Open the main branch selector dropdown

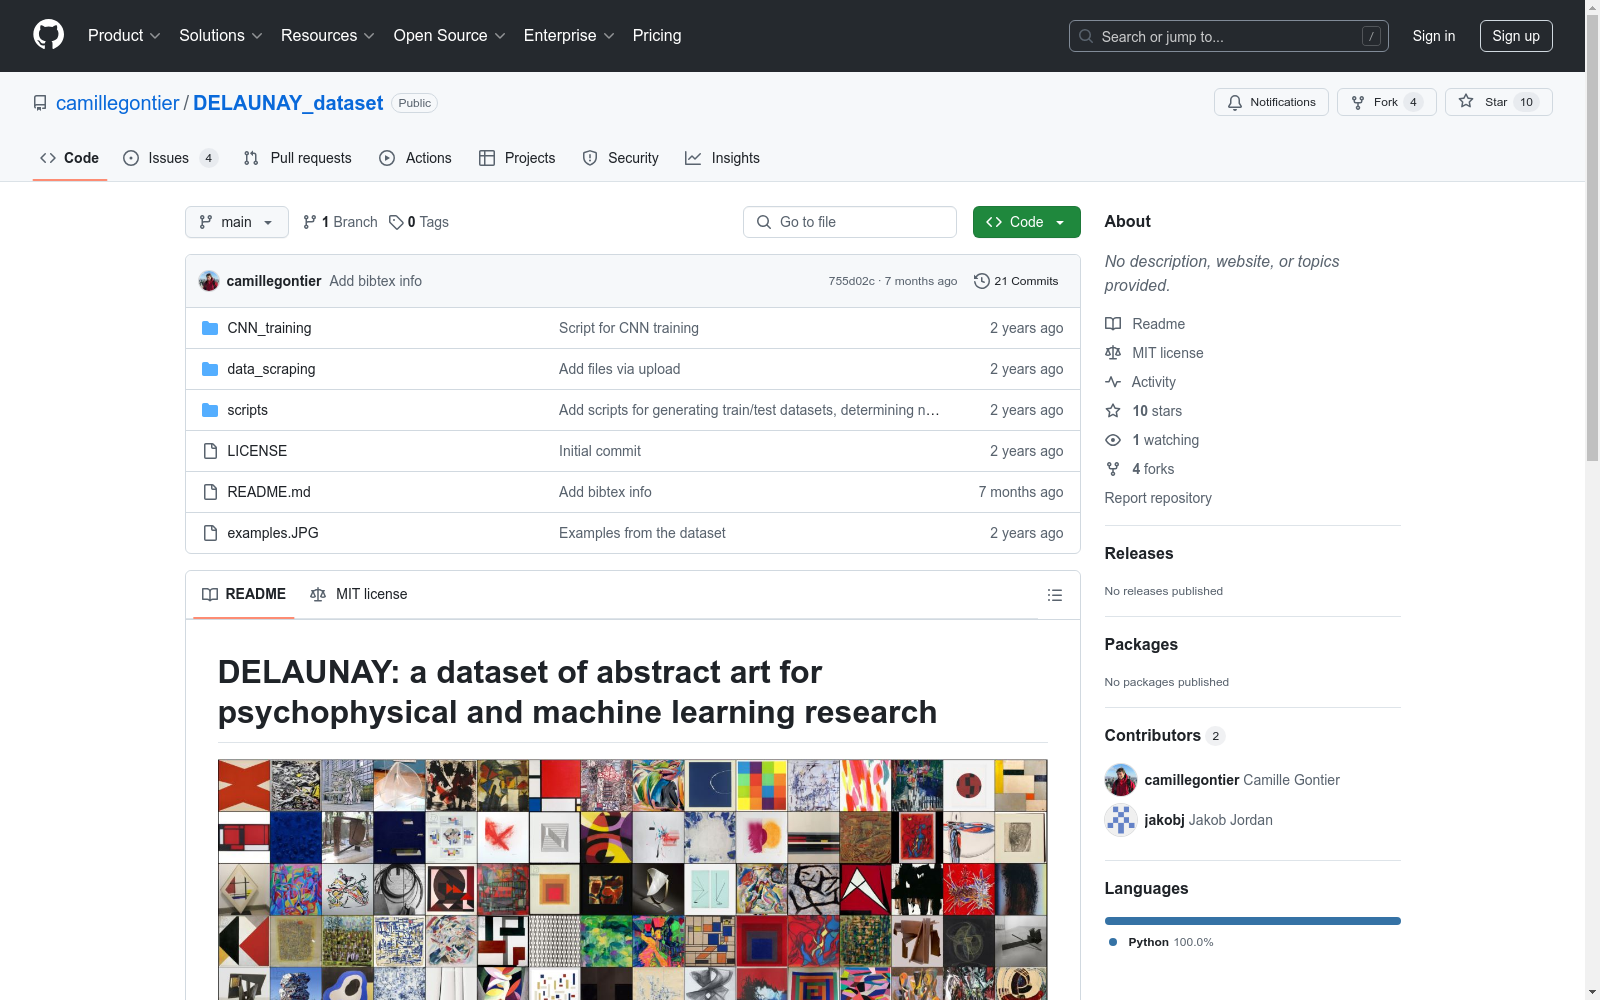pyautogui.click(x=237, y=222)
